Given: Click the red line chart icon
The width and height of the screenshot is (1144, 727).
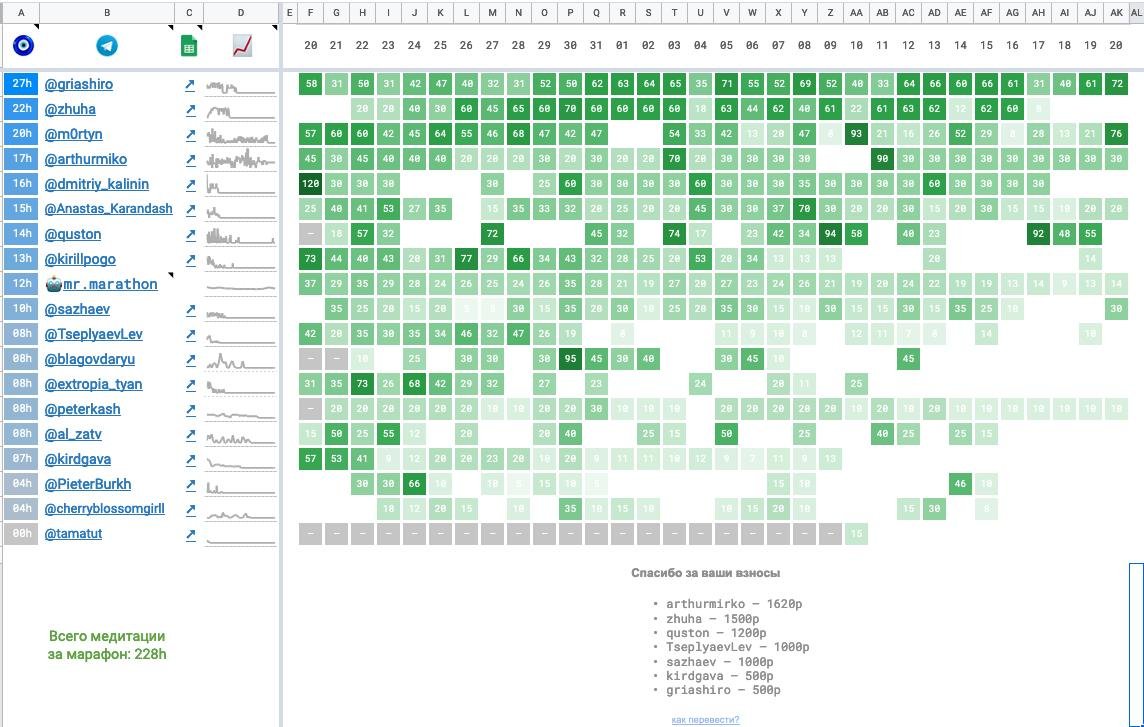Looking at the screenshot, I should (x=242, y=46).
